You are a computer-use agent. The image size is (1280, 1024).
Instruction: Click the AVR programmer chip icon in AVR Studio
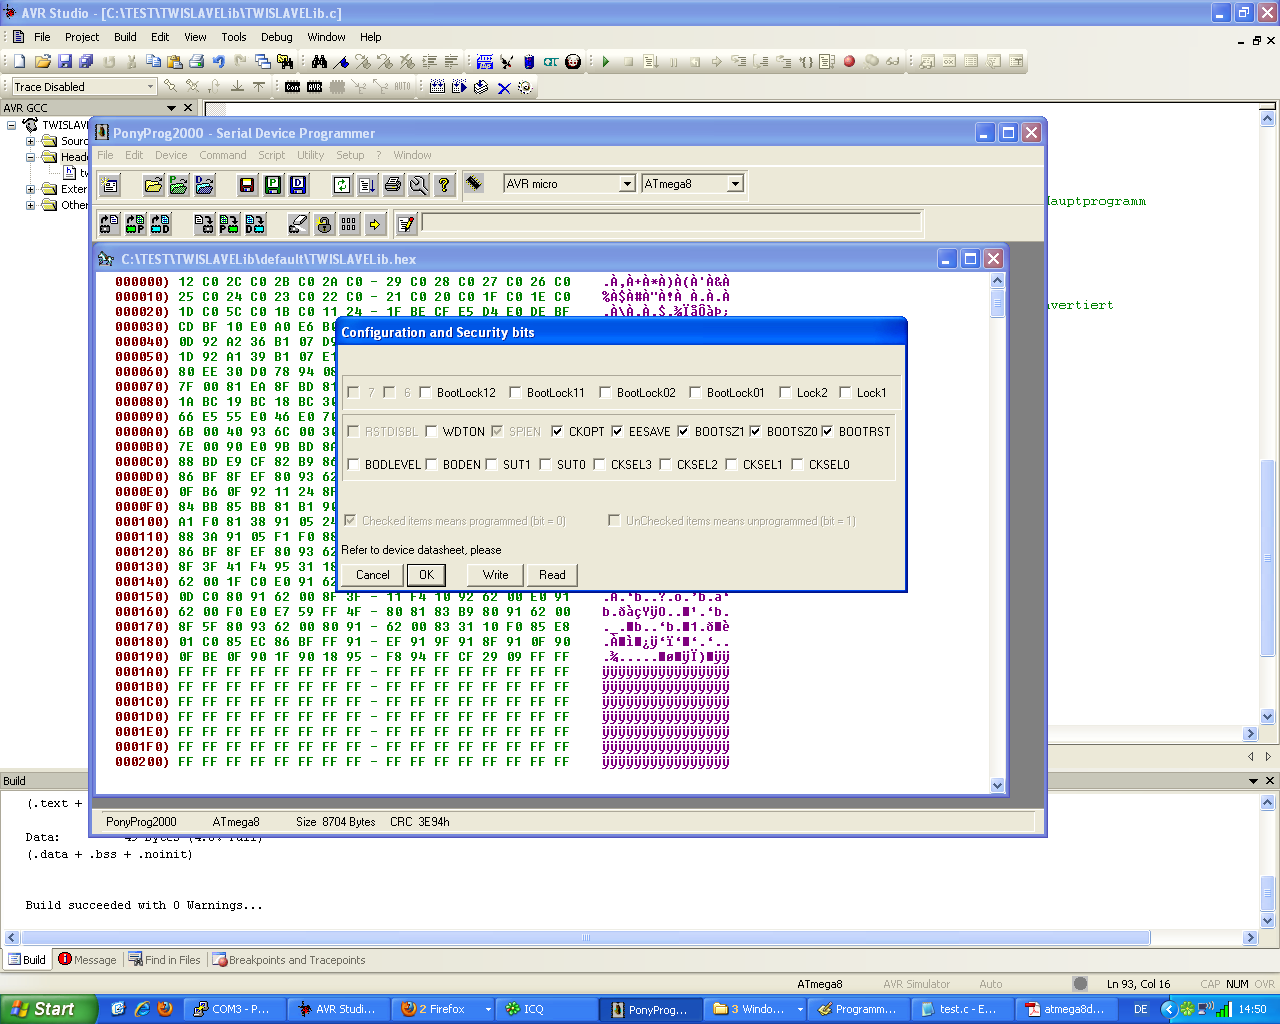click(315, 87)
